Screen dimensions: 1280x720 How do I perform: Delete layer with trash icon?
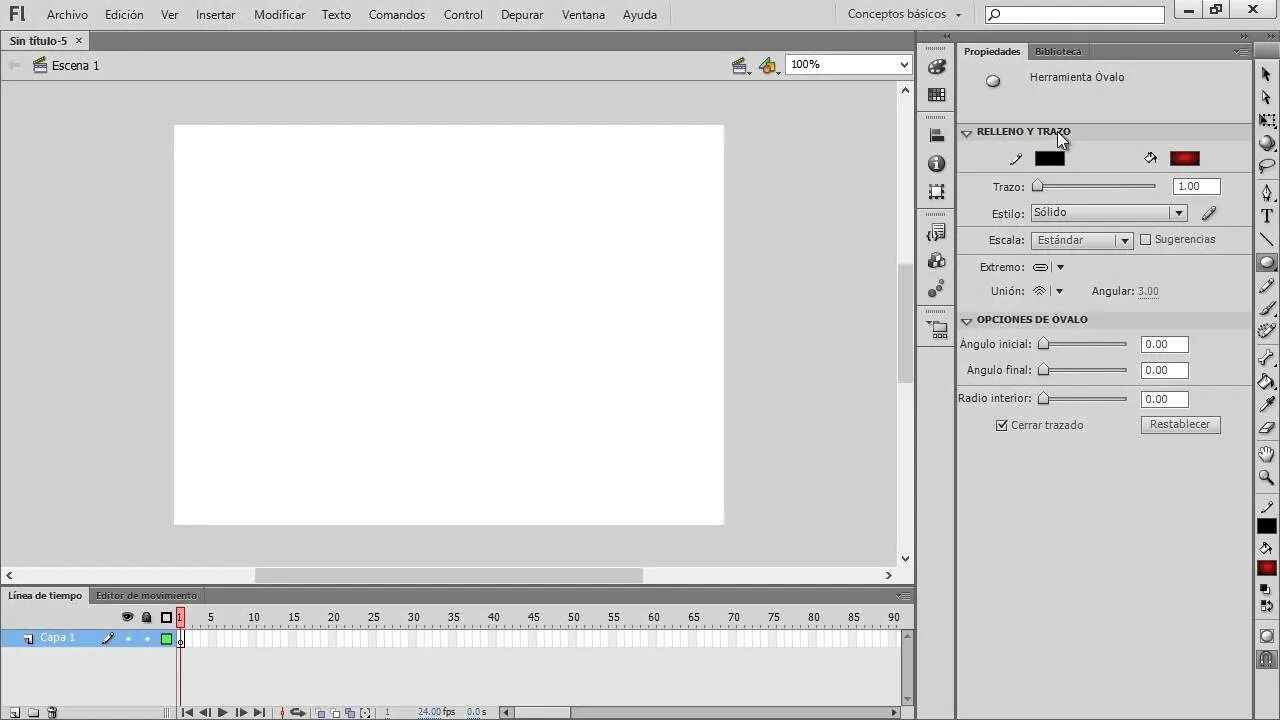tap(52, 712)
